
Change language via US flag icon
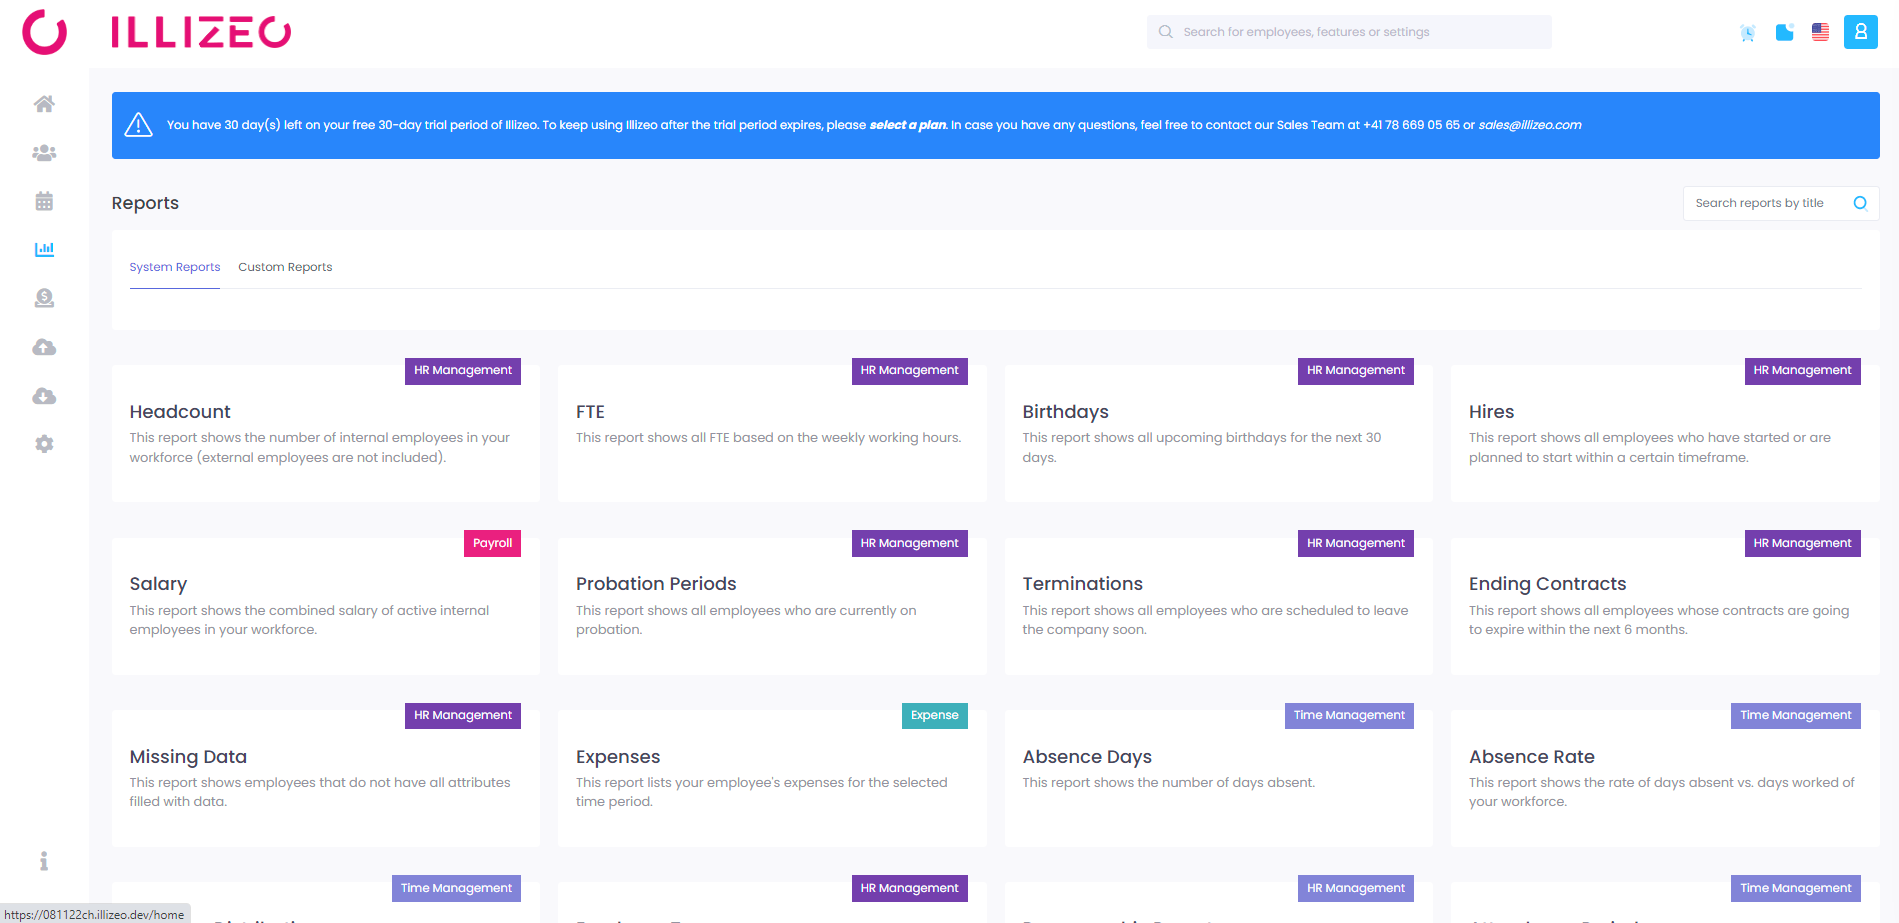pyautogui.click(x=1821, y=32)
